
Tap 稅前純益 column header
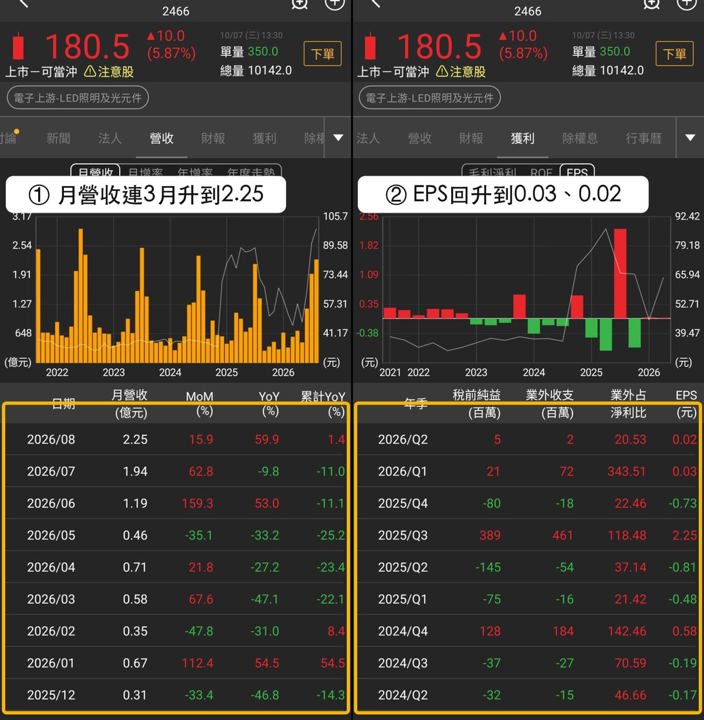477,404
